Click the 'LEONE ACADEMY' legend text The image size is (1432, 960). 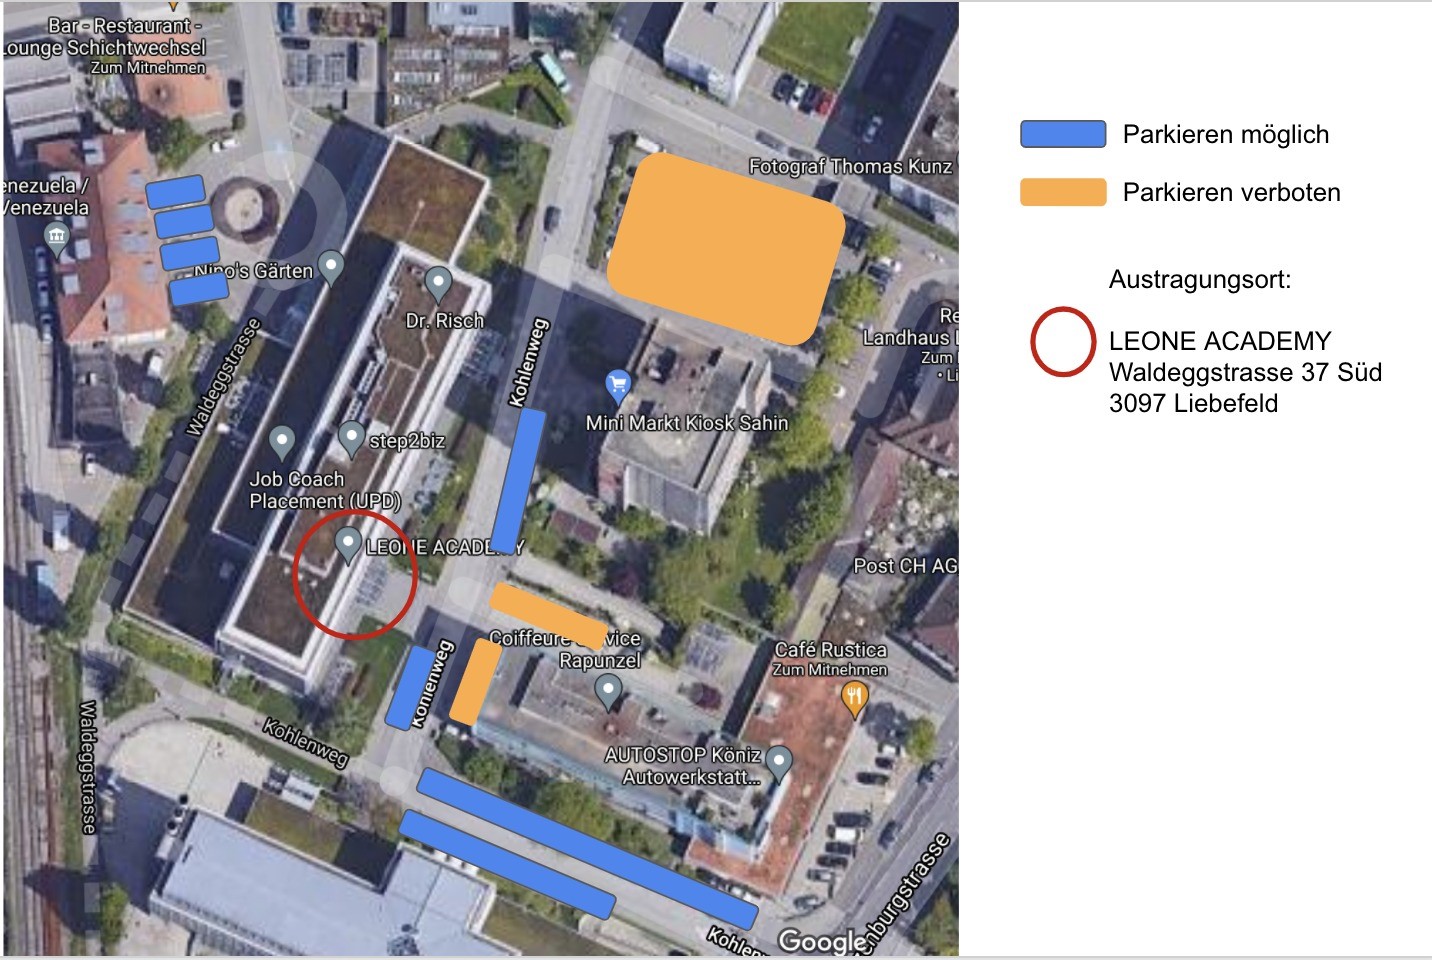(x=1220, y=341)
